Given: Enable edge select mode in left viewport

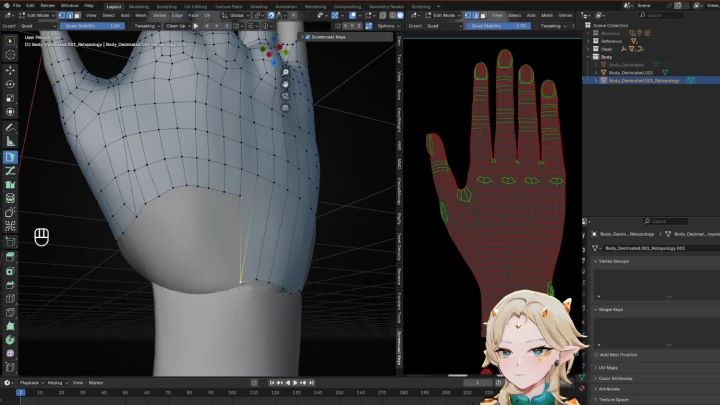Looking at the screenshot, I should click(x=69, y=15).
